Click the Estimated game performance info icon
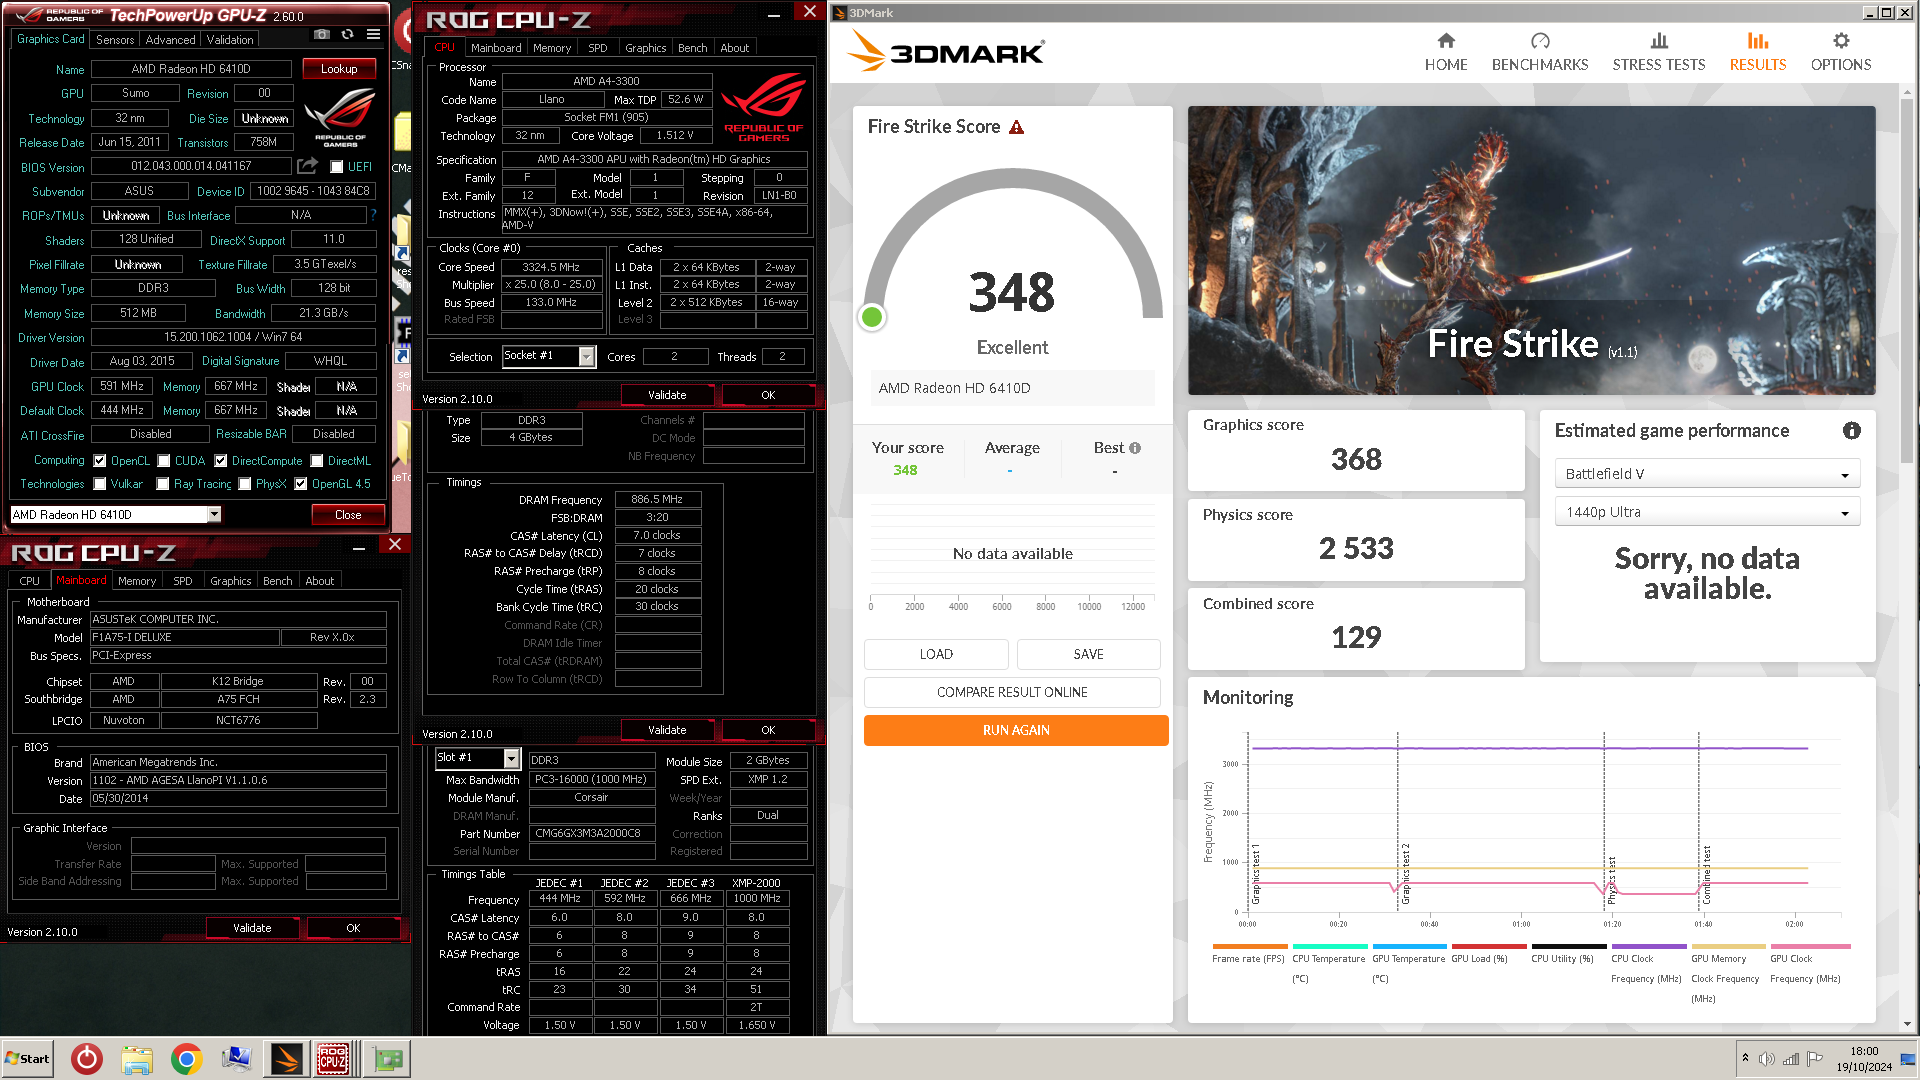This screenshot has width=1920, height=1080. 1852,431
